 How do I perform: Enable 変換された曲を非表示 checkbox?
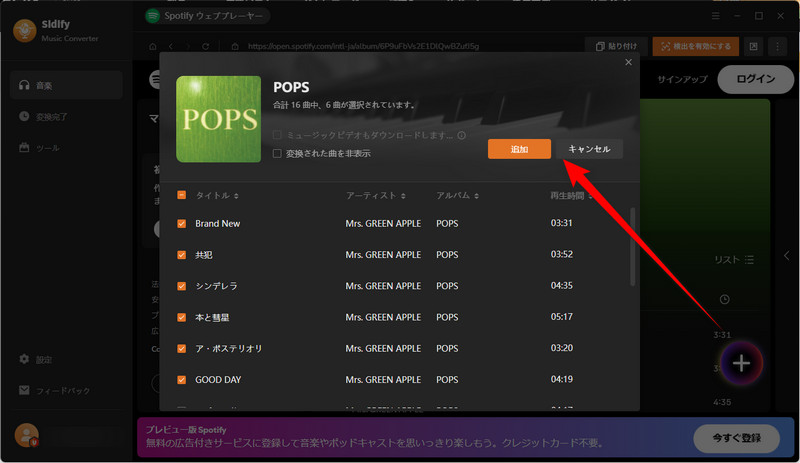pos(277,153)
